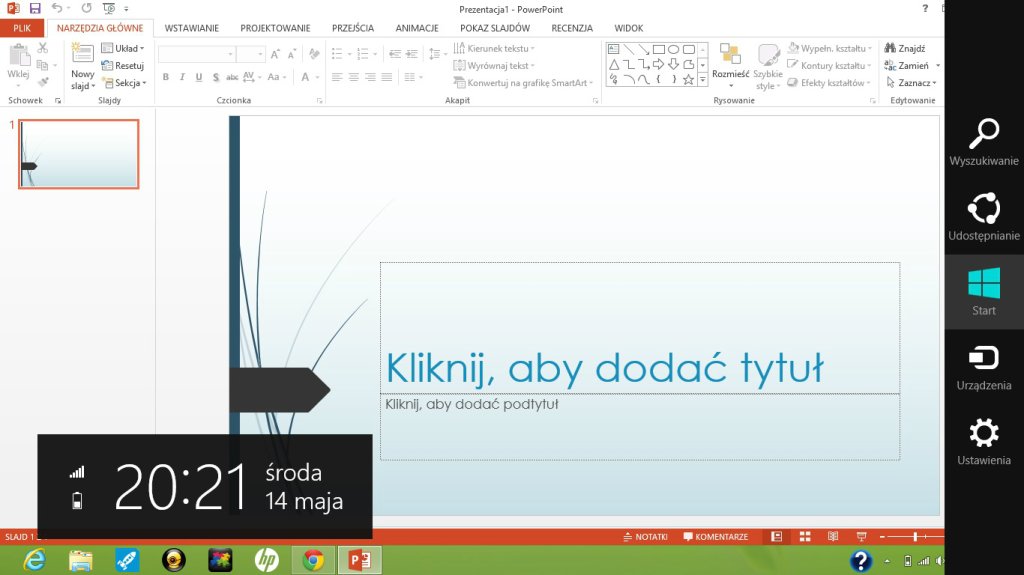Screen dimensions: 1024x575
Task: Click the zoom slider handle
Action: (x=916, y=537)
